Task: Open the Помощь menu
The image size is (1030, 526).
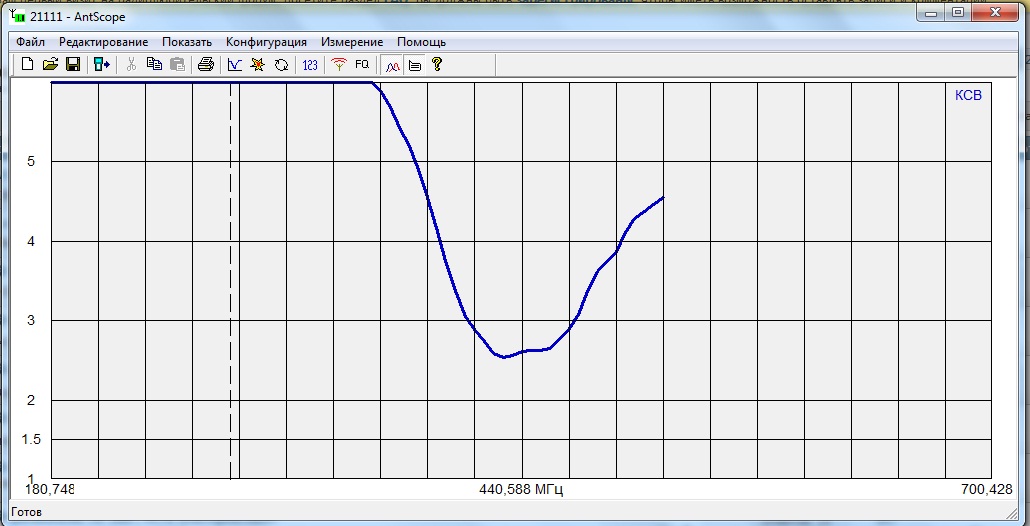Action: pyautogui.click(x=421, y=42)
